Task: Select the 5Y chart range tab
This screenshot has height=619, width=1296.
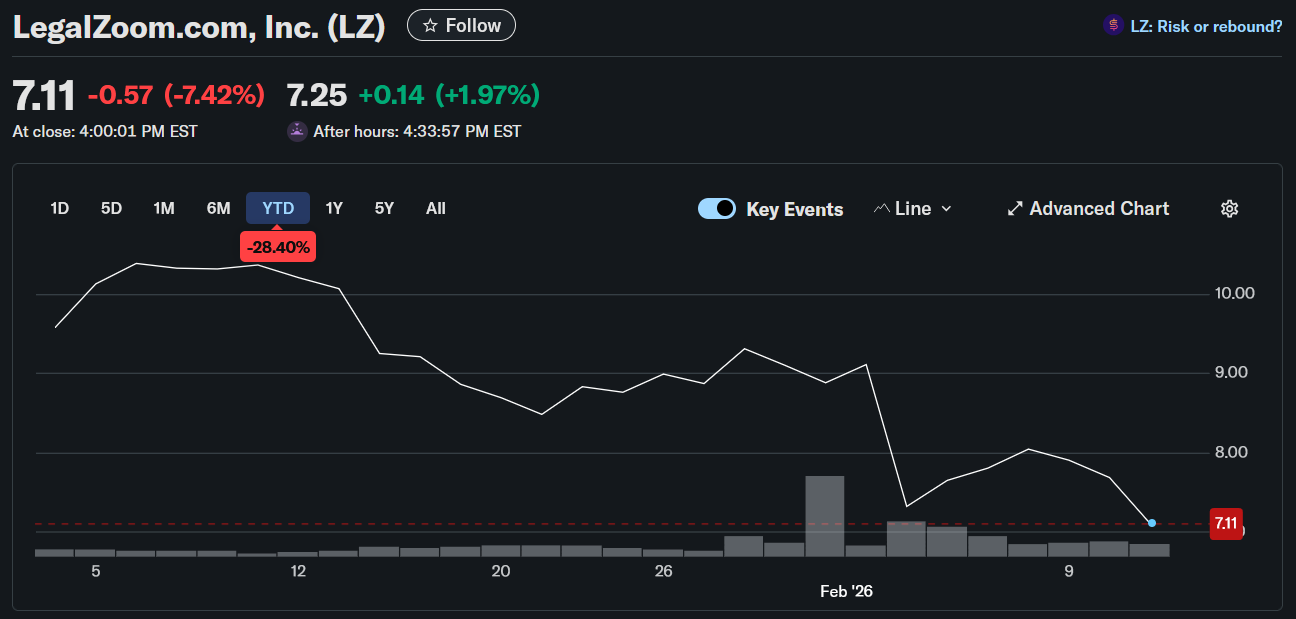Action: (x=384, y=208)
